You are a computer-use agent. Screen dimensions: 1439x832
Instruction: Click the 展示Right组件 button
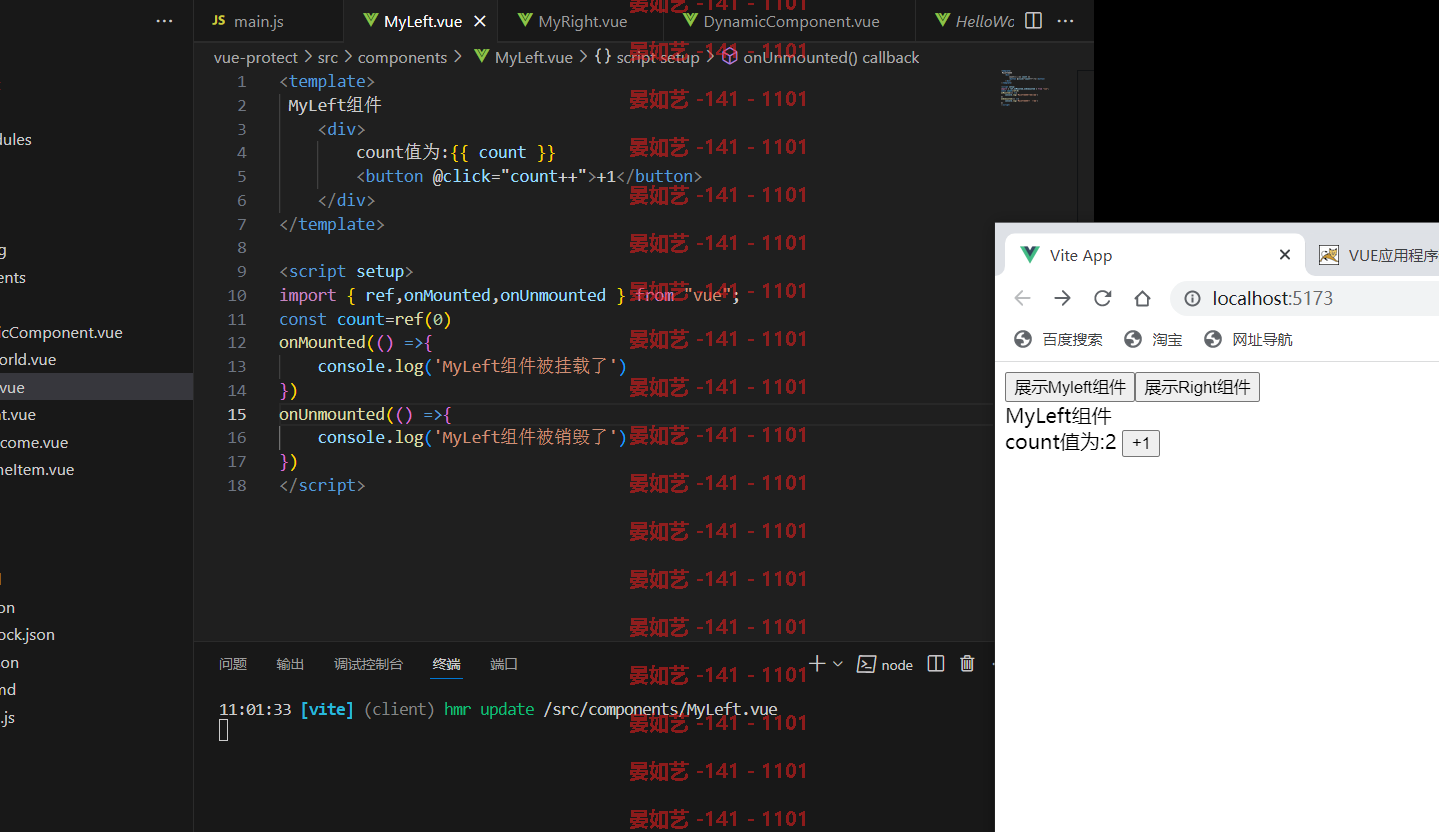click(x=1197, y=387)
